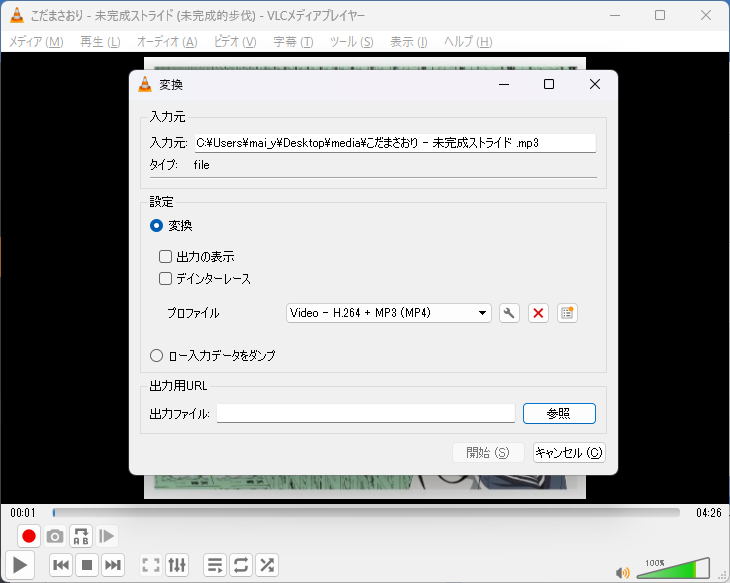Image resolution: width=730 pixels, height=583 pixels.
Task: Open the ビデオ menu
Action: pos(235,42)
